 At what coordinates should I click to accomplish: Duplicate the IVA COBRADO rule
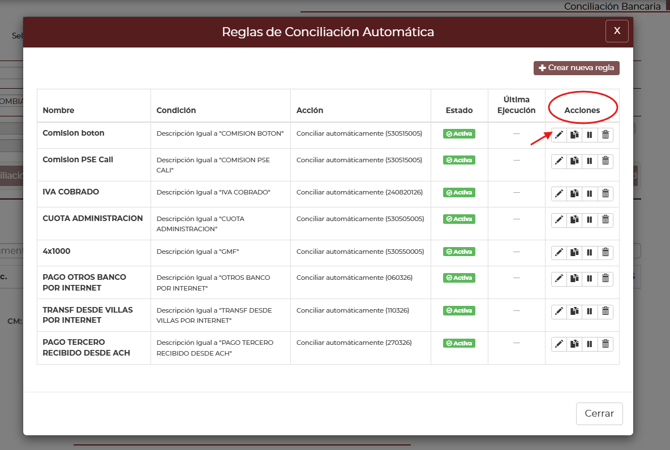(574, 194)
